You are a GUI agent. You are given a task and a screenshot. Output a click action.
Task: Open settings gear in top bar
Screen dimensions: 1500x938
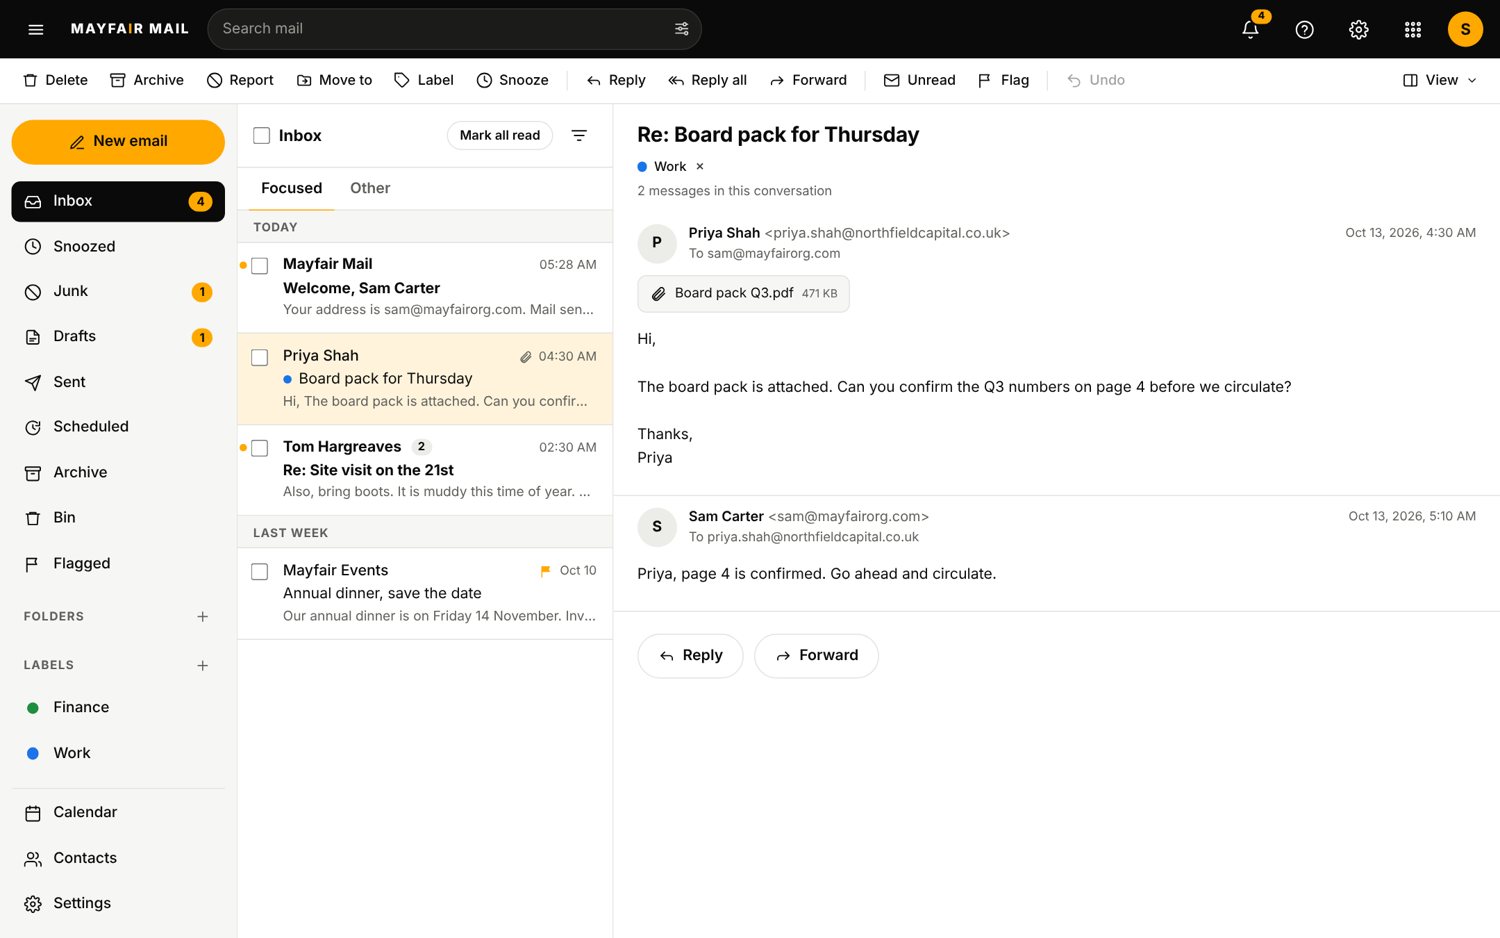point(1359,29)
